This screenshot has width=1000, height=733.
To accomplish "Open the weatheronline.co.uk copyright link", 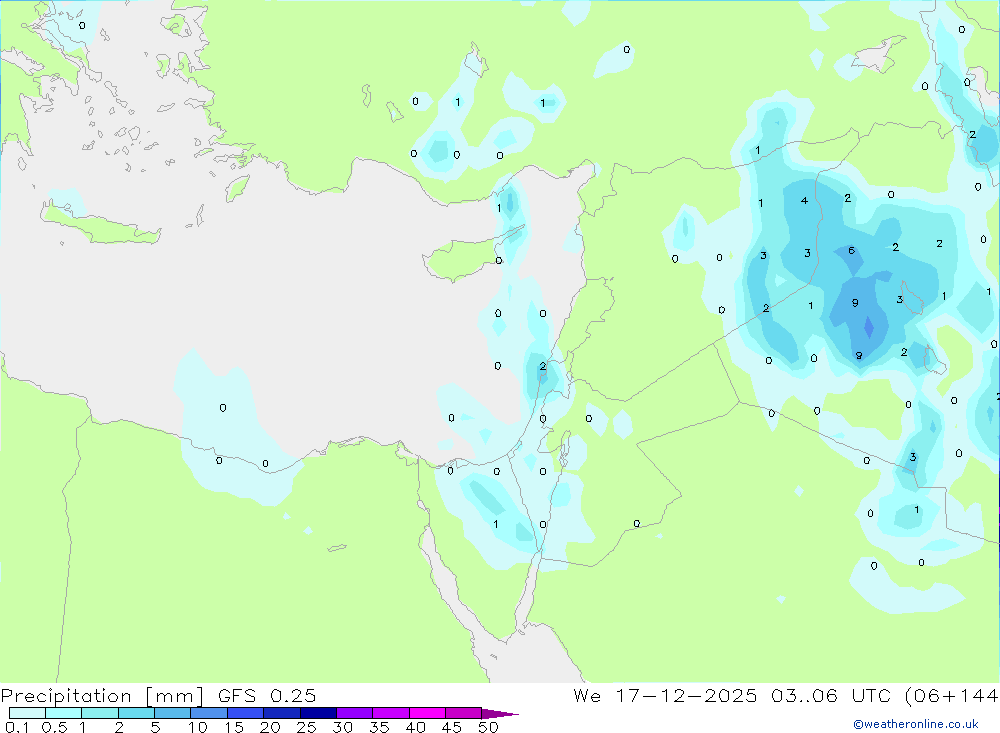I will (915, 724).
